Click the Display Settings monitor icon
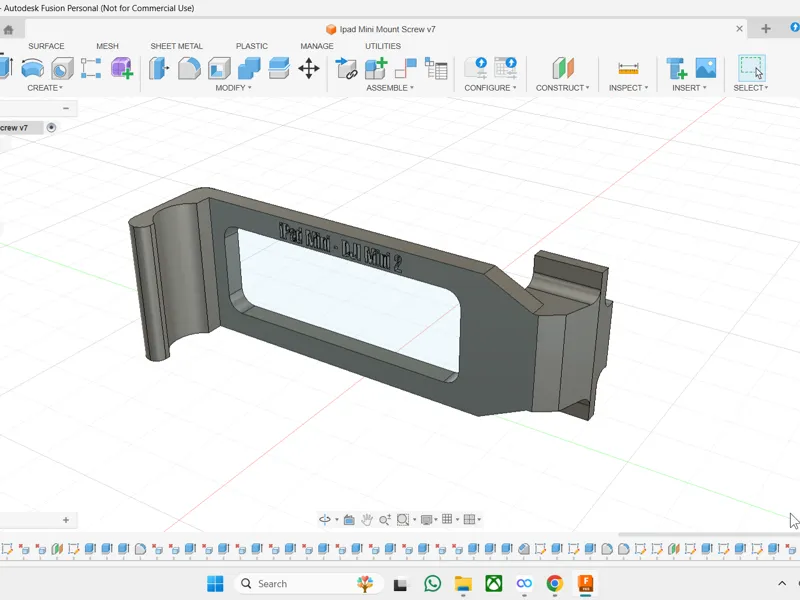The image size is (800, 600). (x=427, y=519)
